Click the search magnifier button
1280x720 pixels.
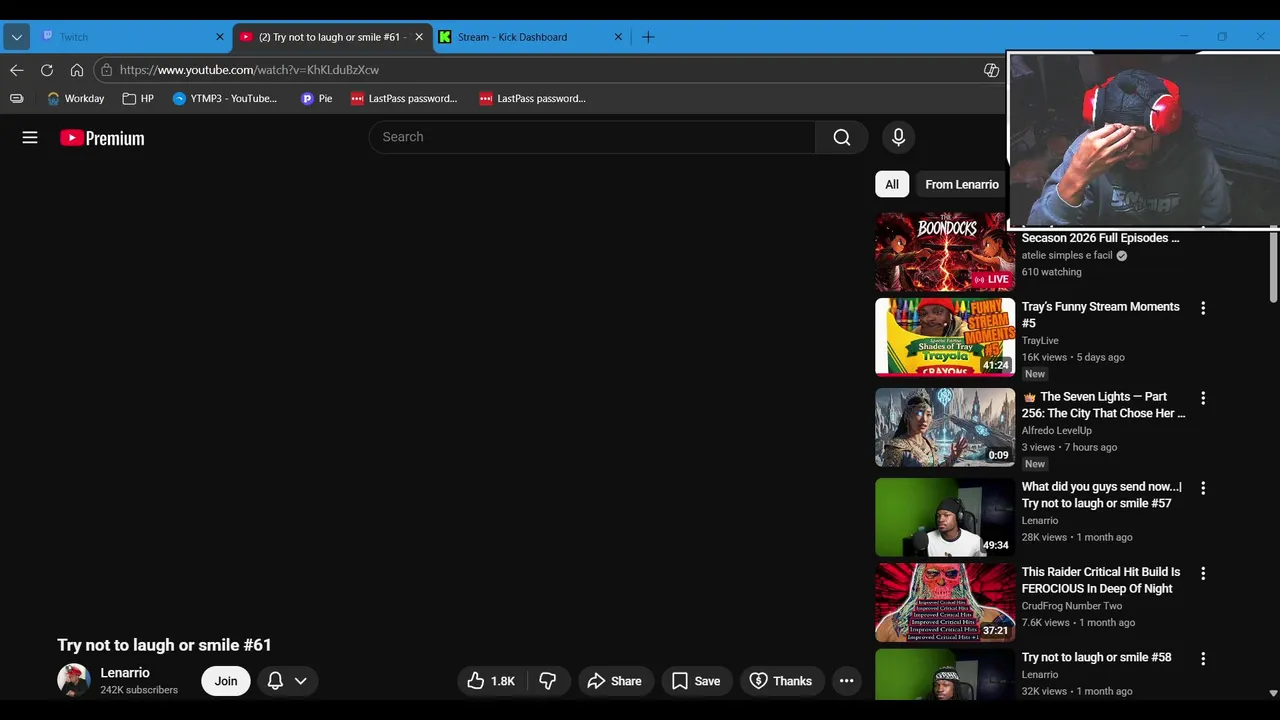point(842,137)
